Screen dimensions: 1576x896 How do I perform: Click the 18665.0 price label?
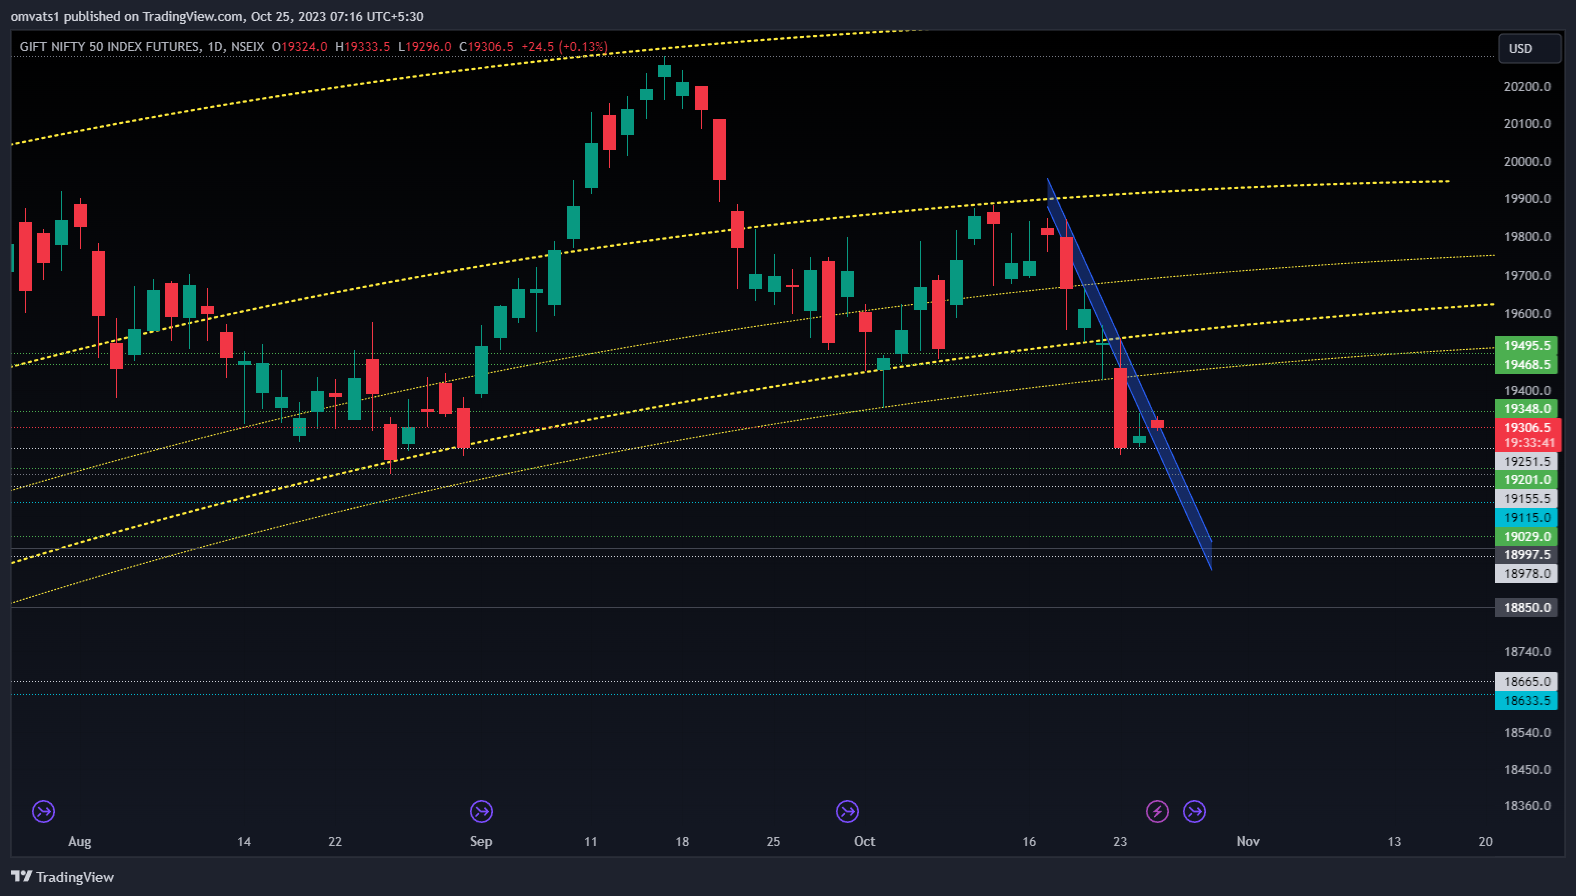click(1526, 682)
